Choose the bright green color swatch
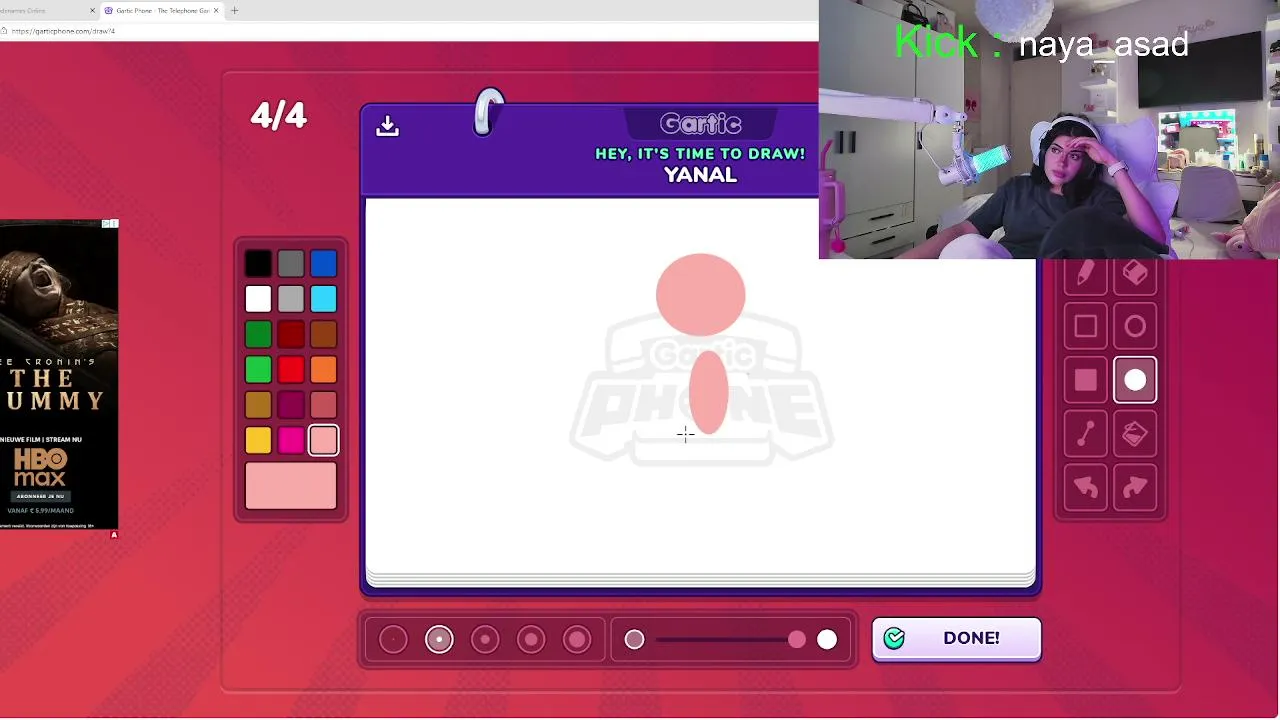 [x=258, y=370]
